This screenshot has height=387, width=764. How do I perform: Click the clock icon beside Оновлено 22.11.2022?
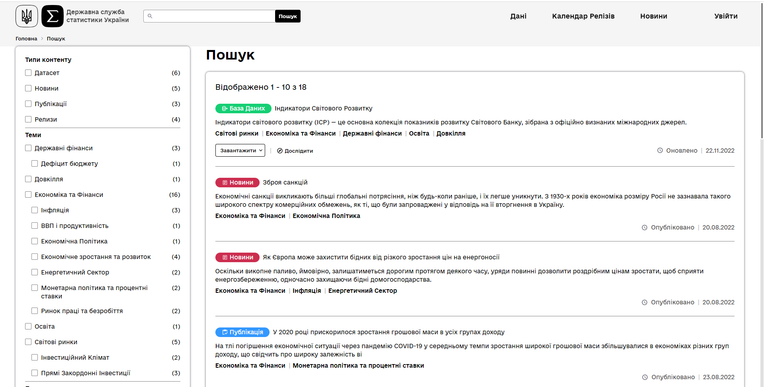coord(660,151)
